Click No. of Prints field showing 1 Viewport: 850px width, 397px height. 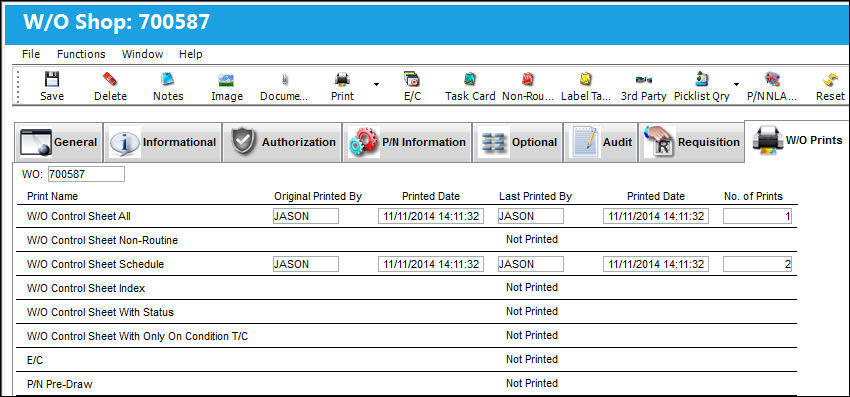tap(757, 216)
